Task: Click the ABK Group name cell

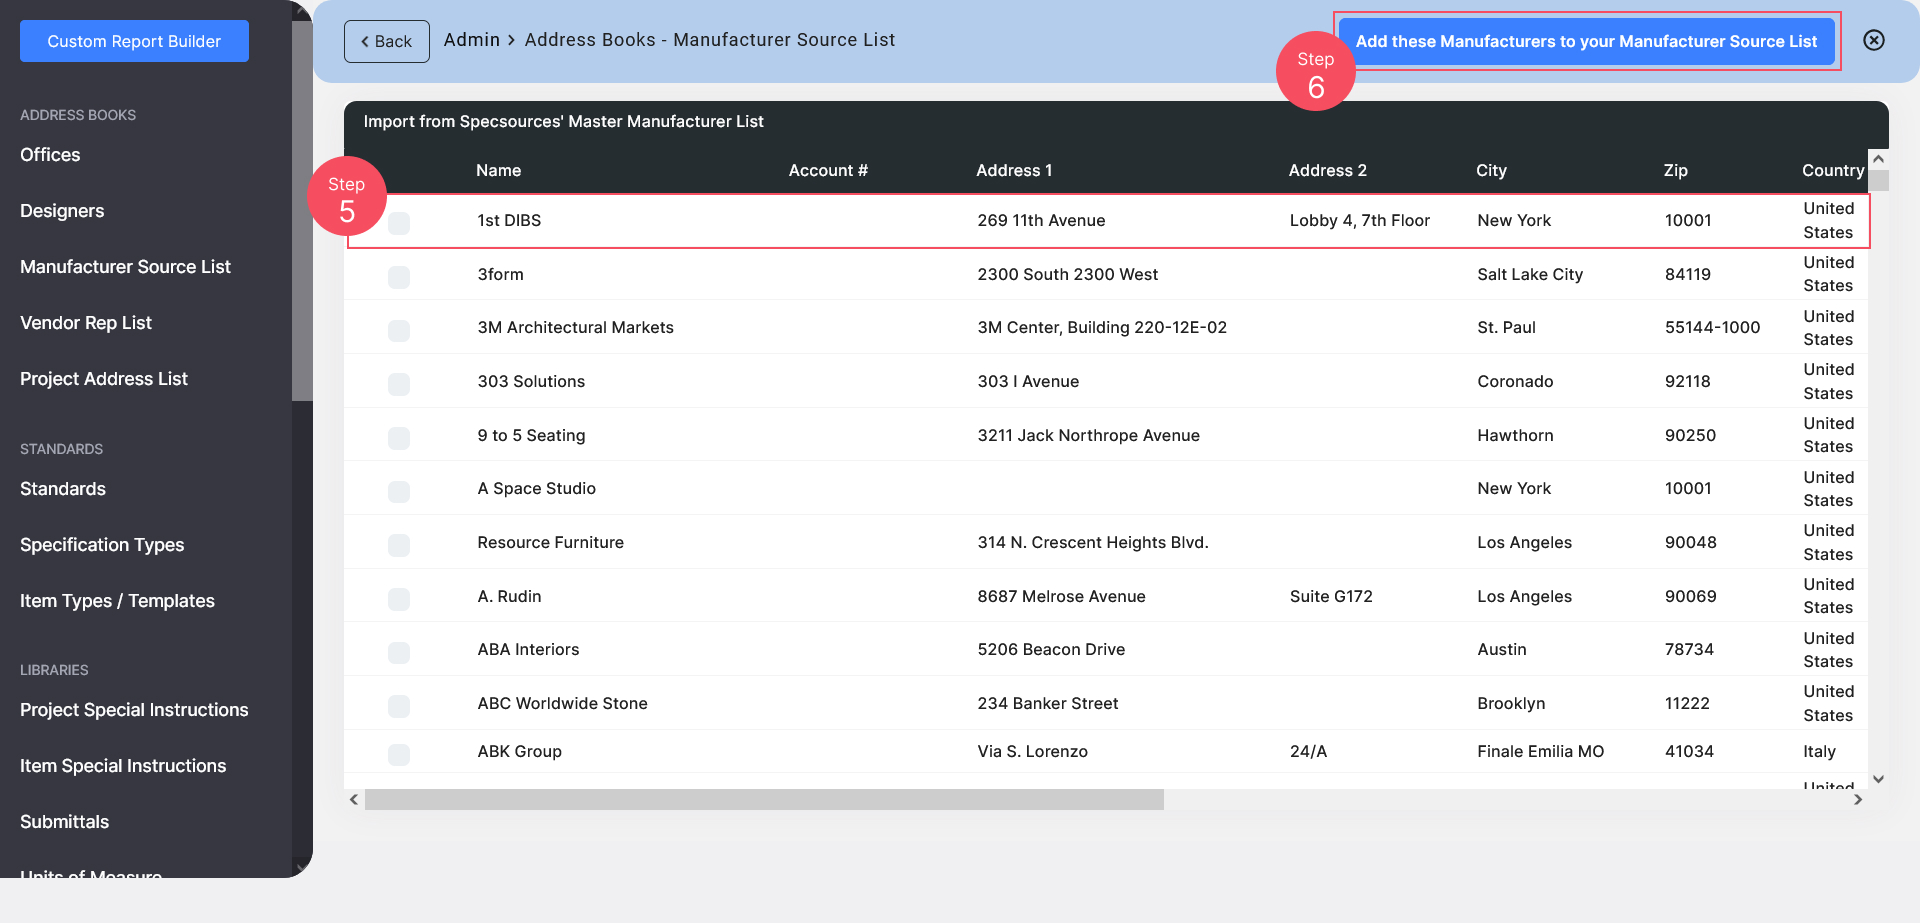Action: 519,751
